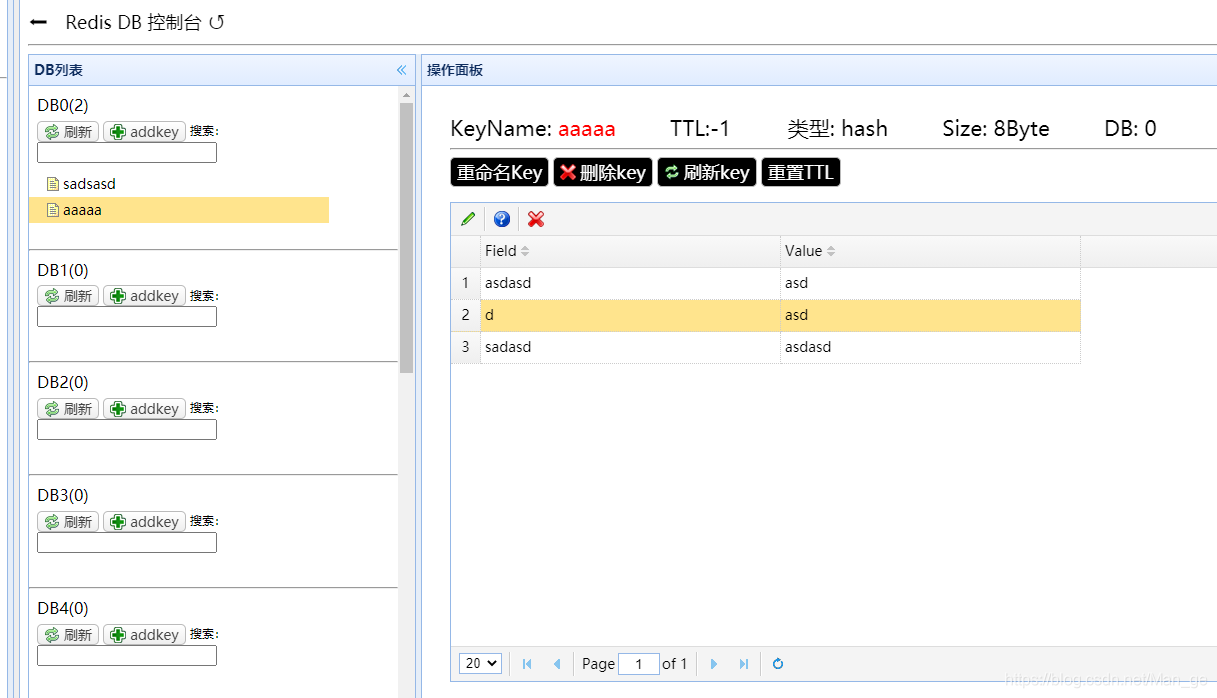Image resolution: width=1217 pixels, height=698 pixels.
Task: Click the sadasd field cell
Action: [630, 347]
